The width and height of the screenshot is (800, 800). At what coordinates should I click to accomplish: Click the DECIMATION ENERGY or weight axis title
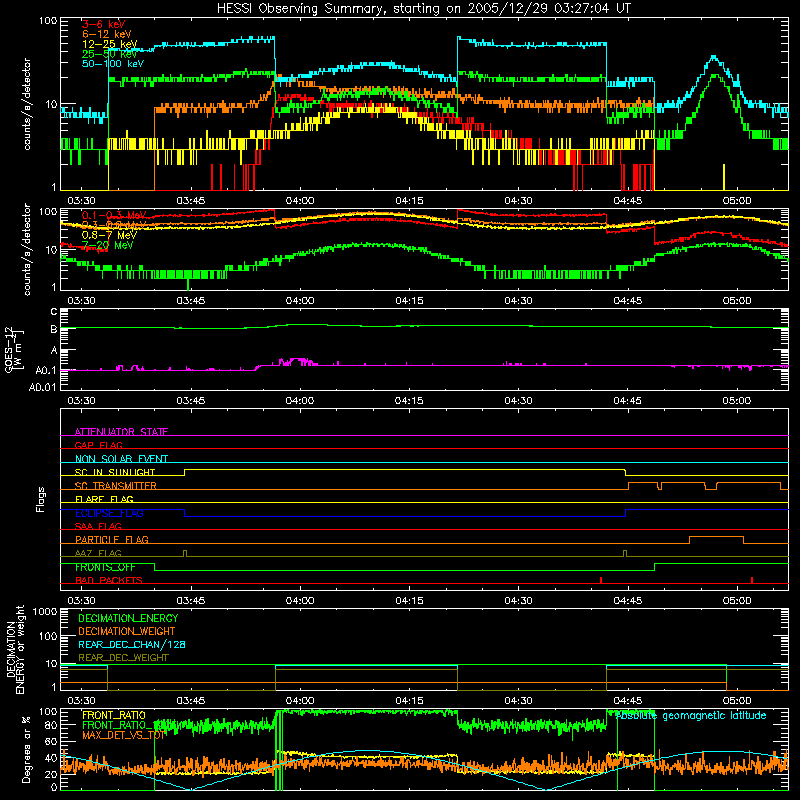[x=15, y=649]
